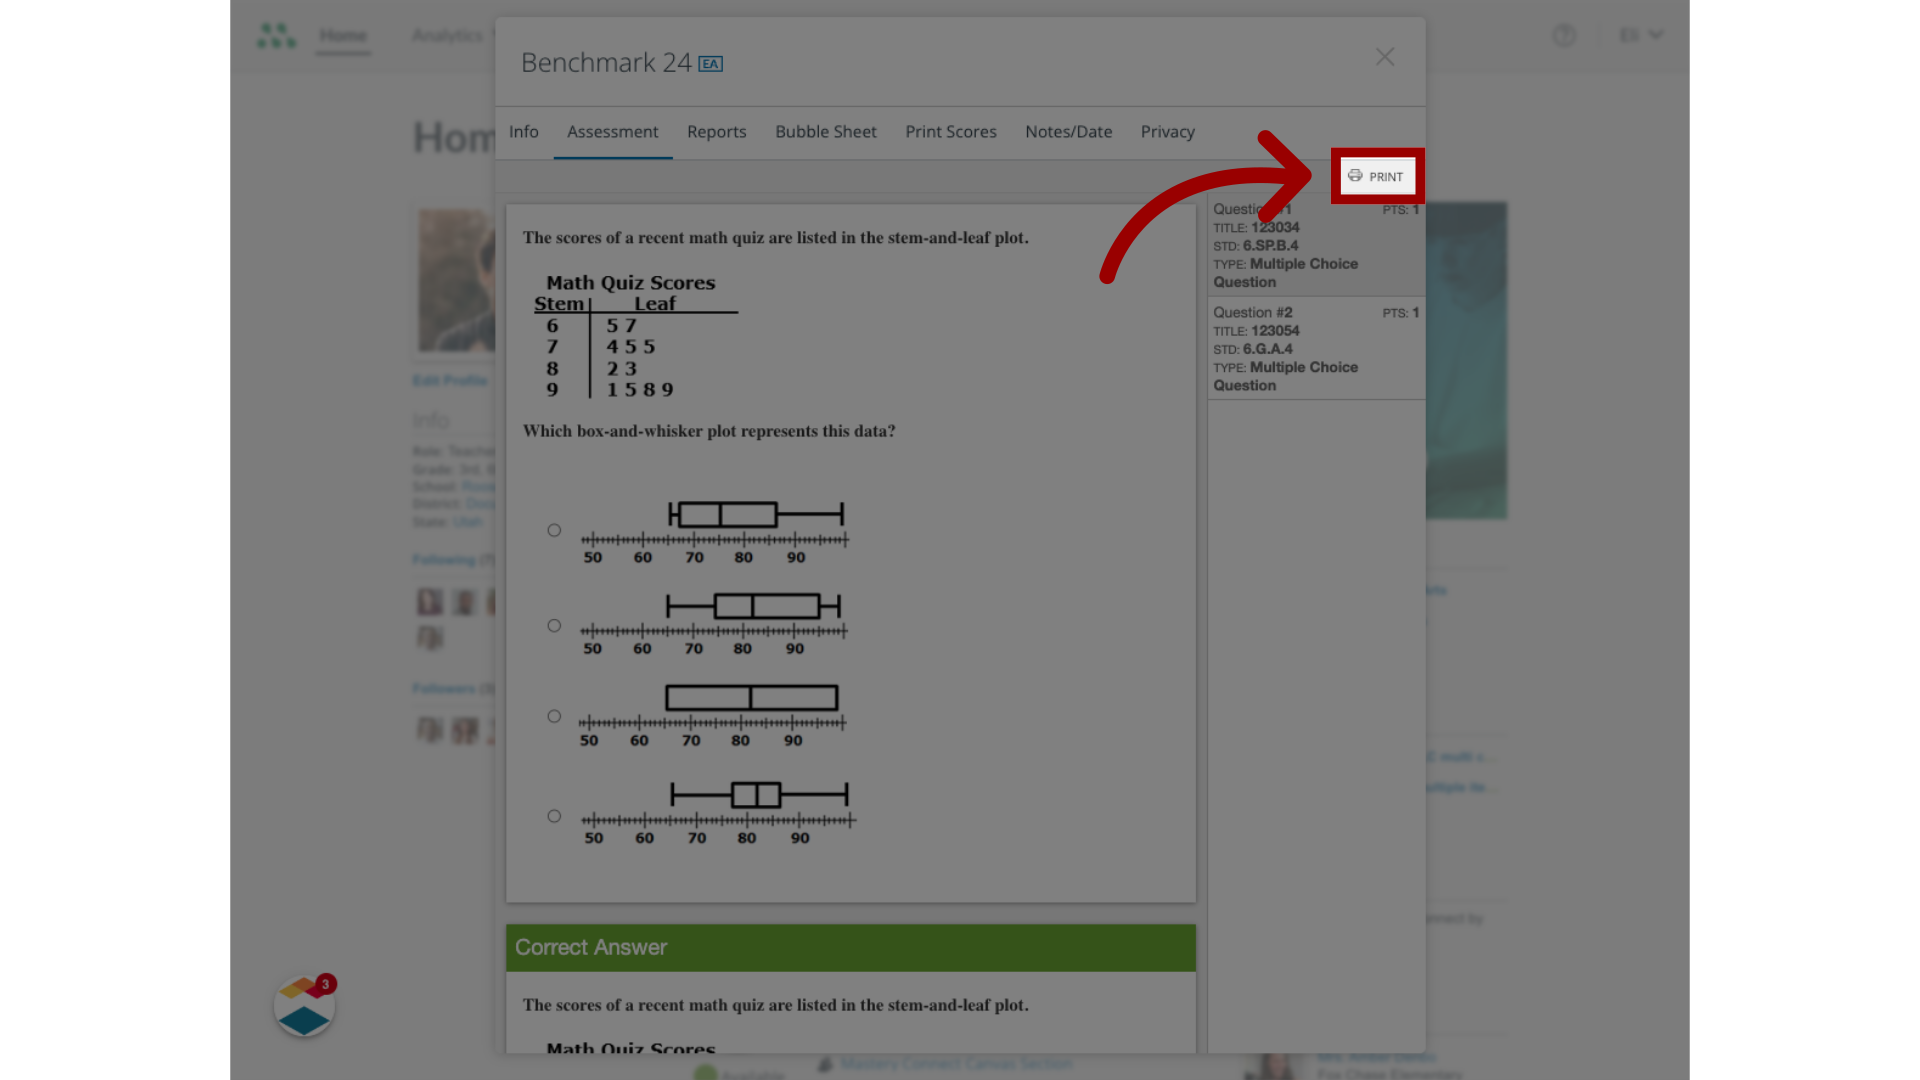Click the Print icon in top right
This screenshot has width=1920, height=1080.
(x=1377, y=175)
